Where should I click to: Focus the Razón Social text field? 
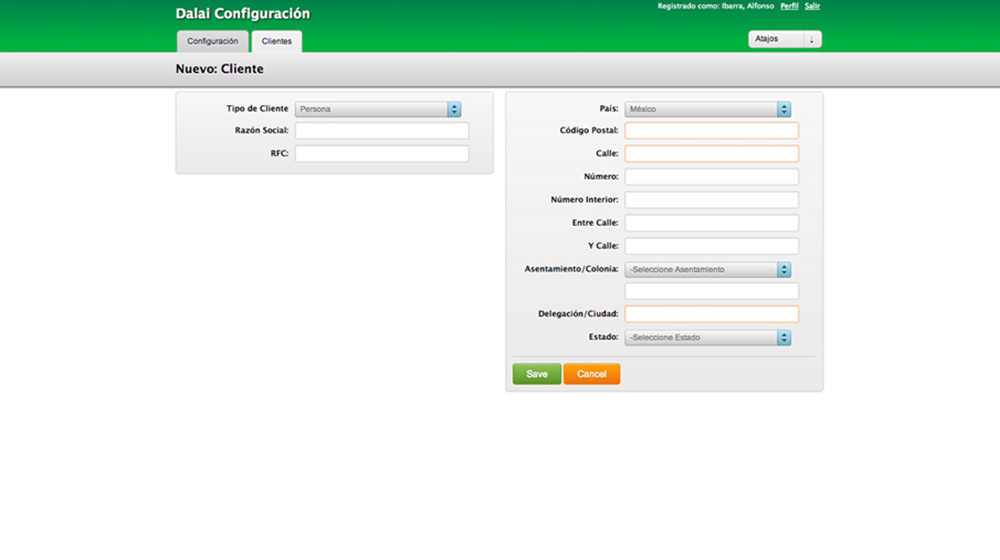coord(381,131)
